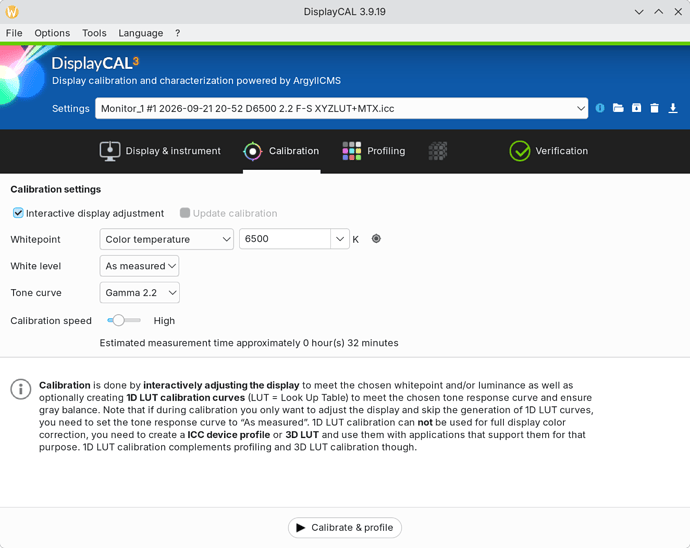Switch to the Profiling tab
The image size is (690, 548).
374,151
